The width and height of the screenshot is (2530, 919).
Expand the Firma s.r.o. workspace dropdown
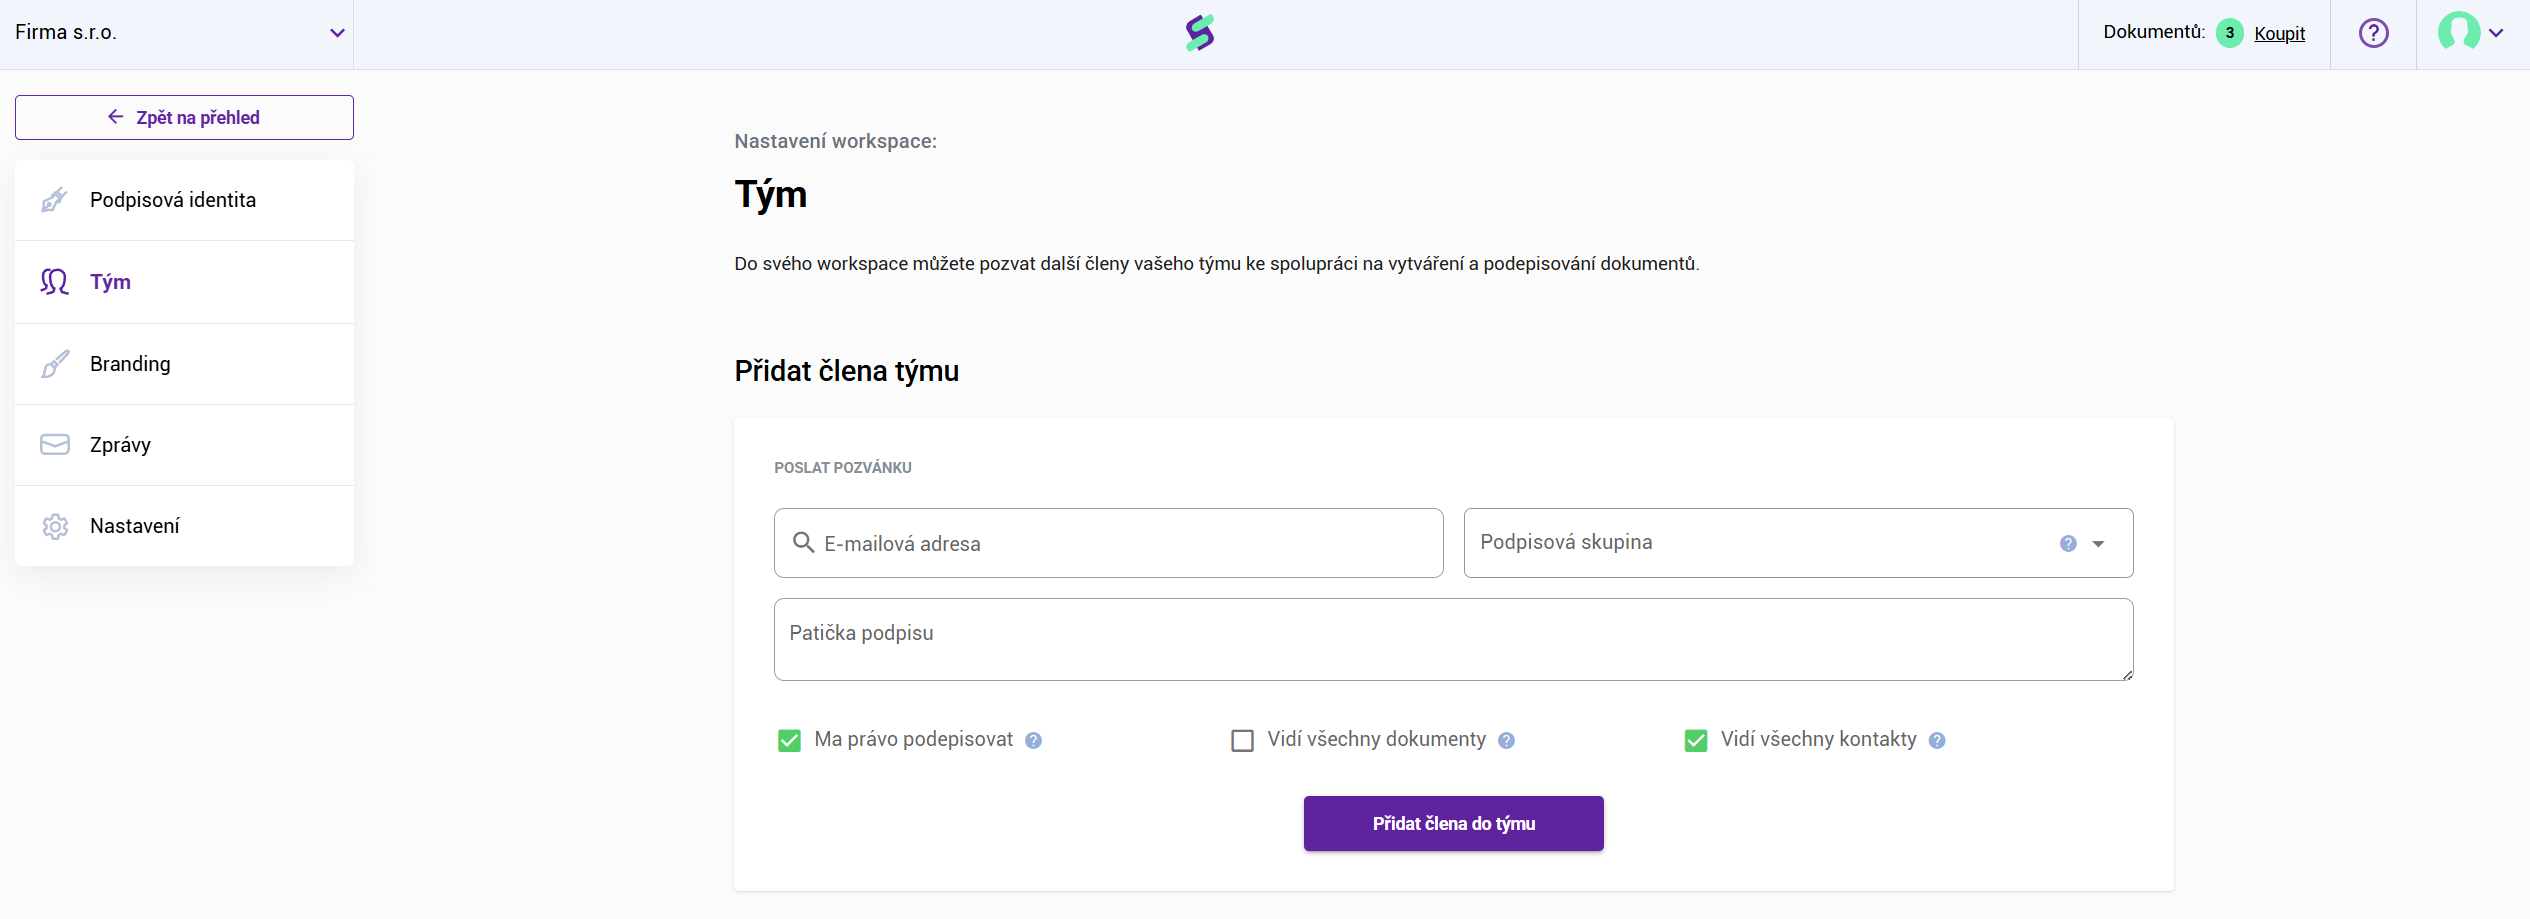(337, 33)
